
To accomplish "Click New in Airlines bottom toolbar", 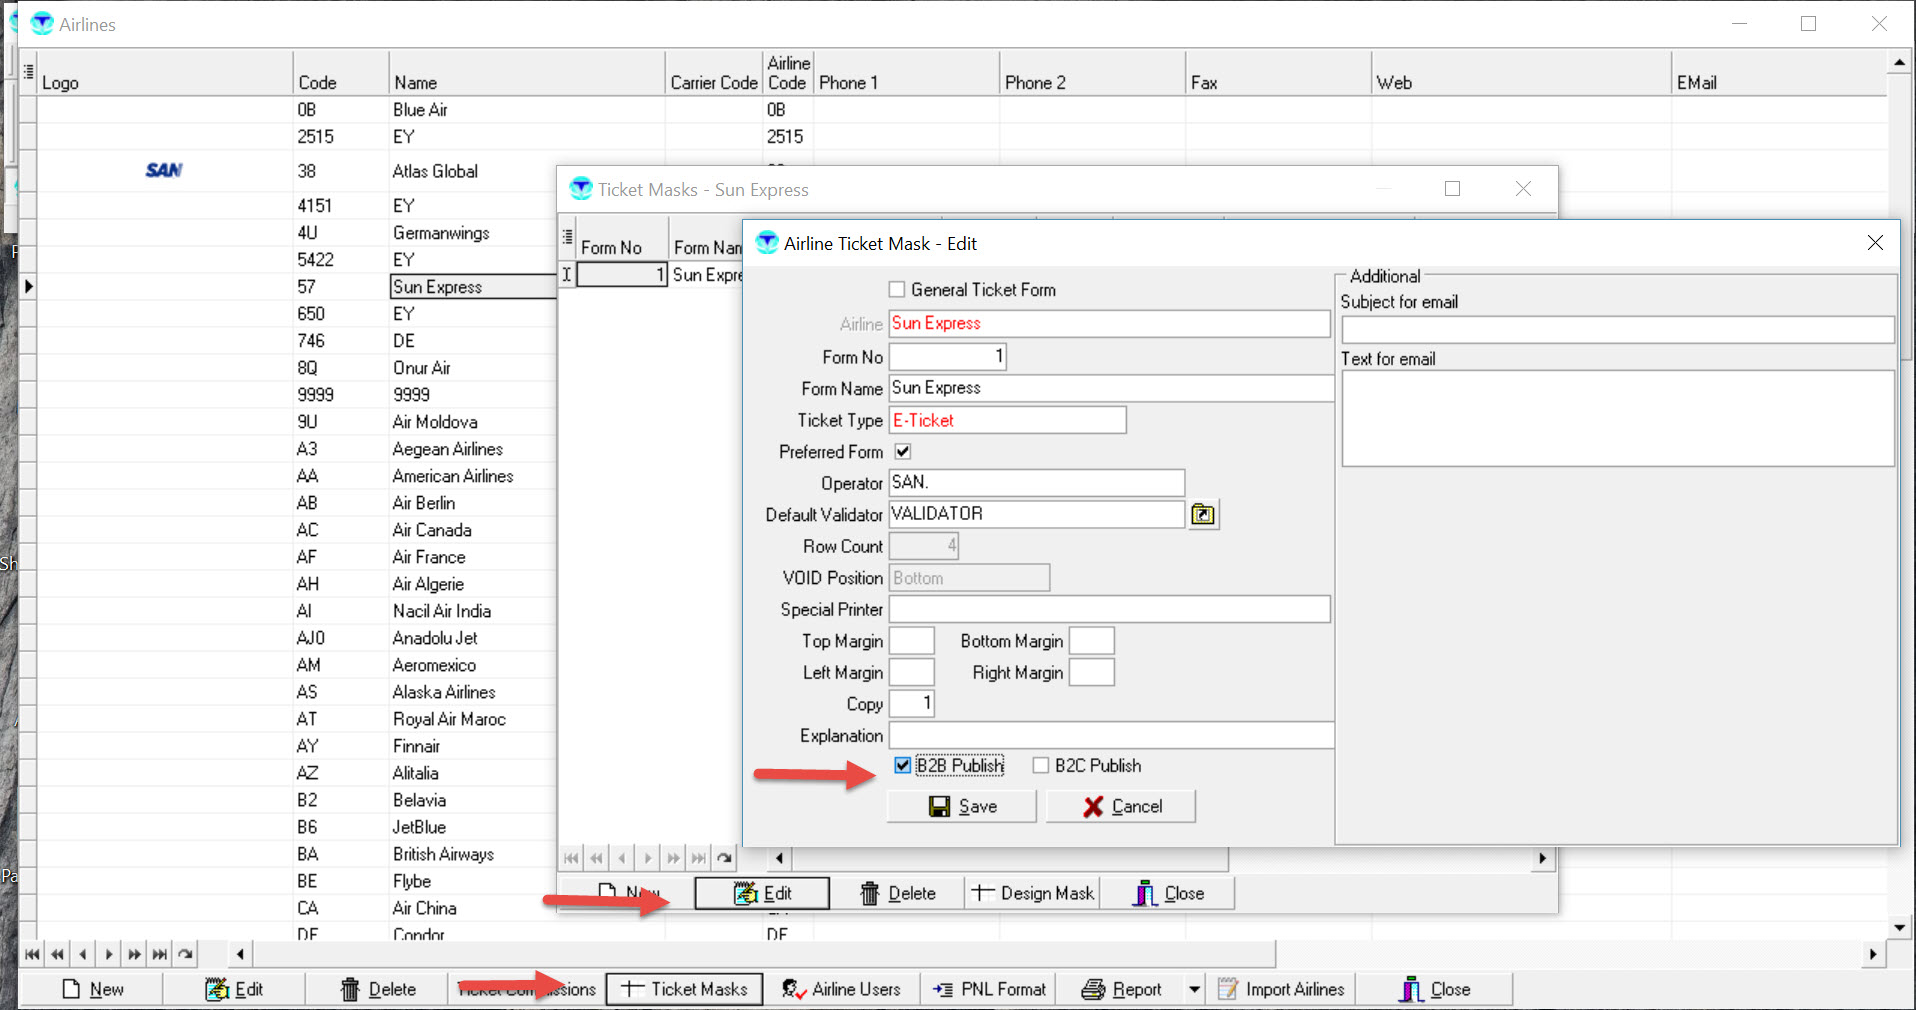I will (x=93, y=990).
